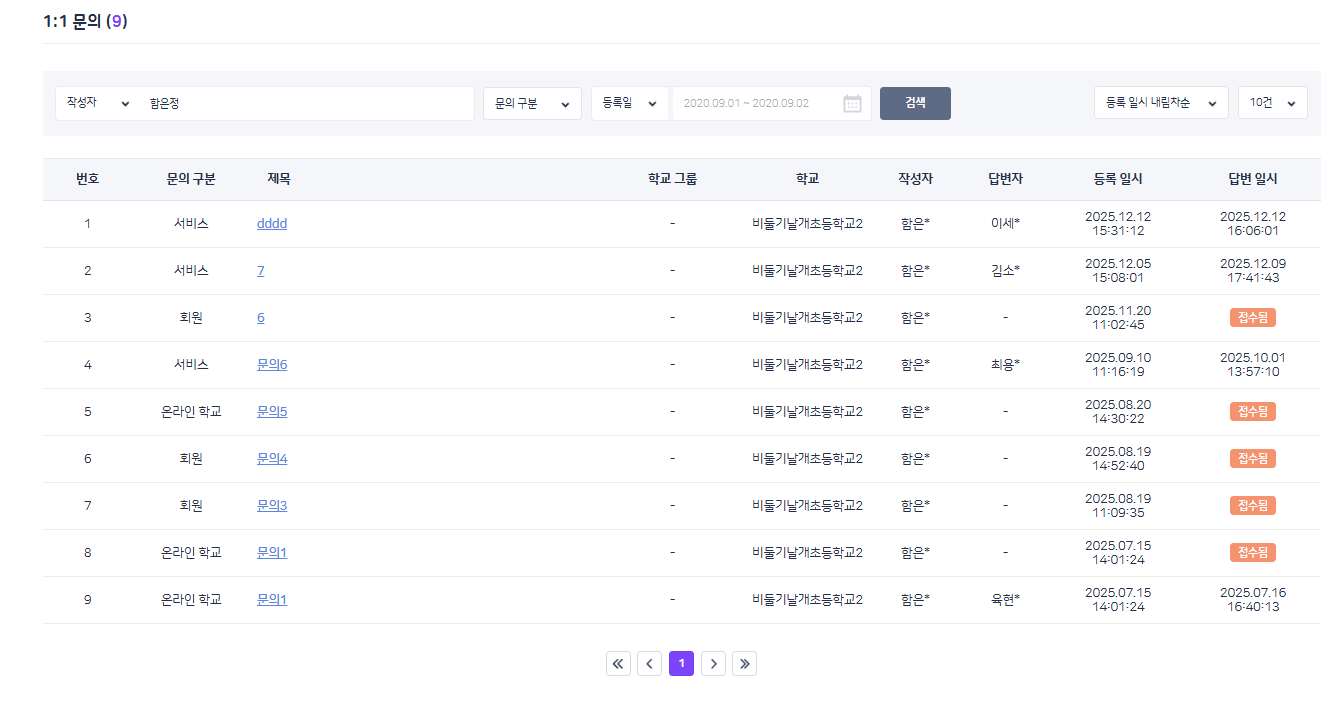Select page 1 in pagination

(x=681, y=664)
